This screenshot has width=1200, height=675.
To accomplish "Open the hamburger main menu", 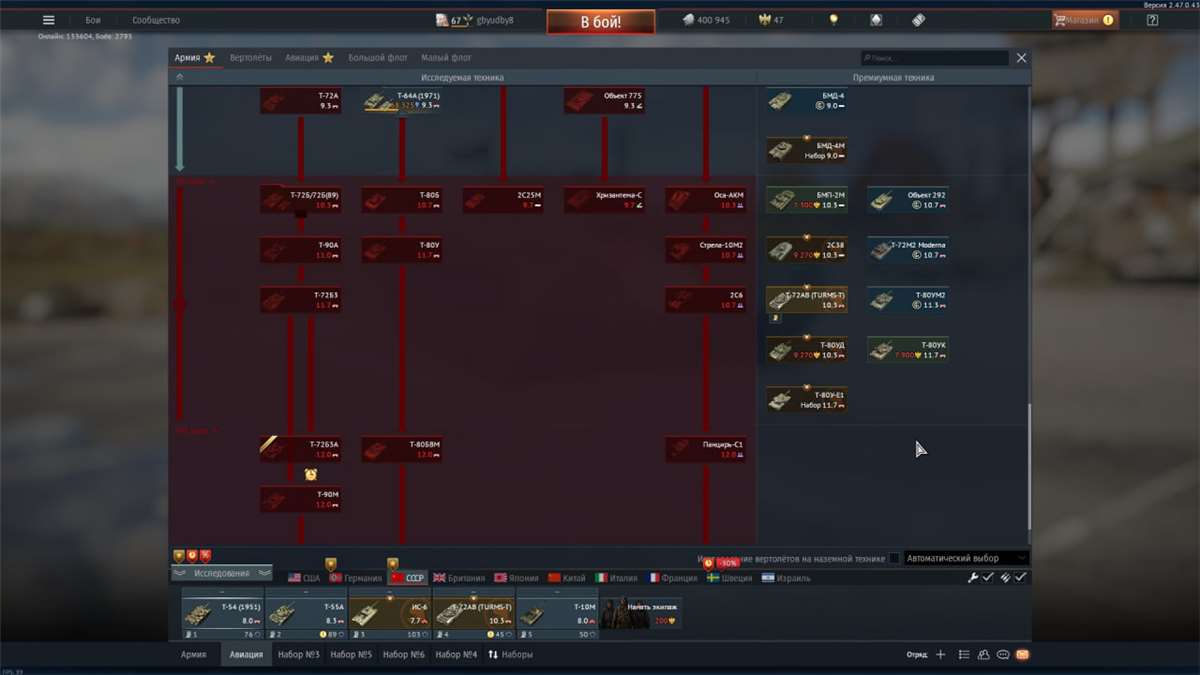I will click(48, 20).
